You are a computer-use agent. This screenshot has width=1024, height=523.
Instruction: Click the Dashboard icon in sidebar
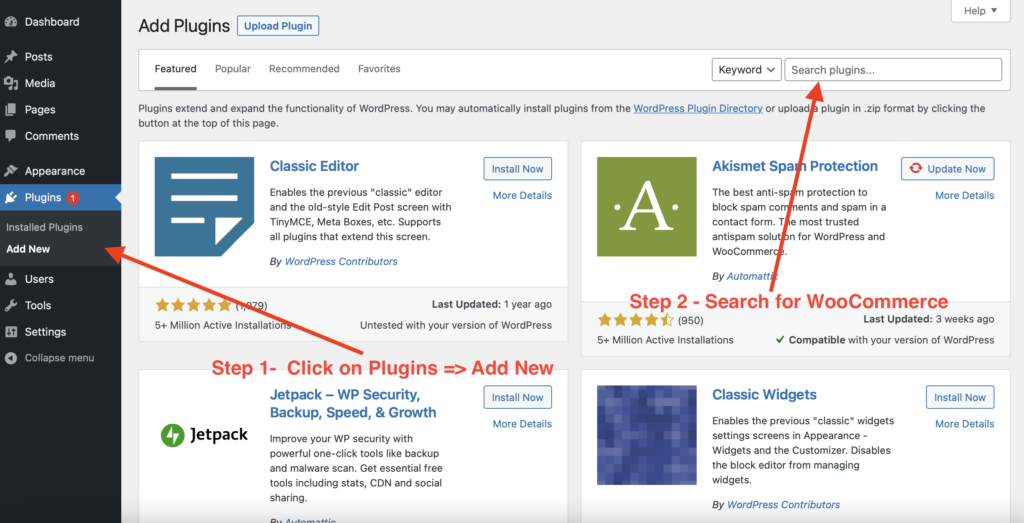pyautogui.click(x=11, y=22)
